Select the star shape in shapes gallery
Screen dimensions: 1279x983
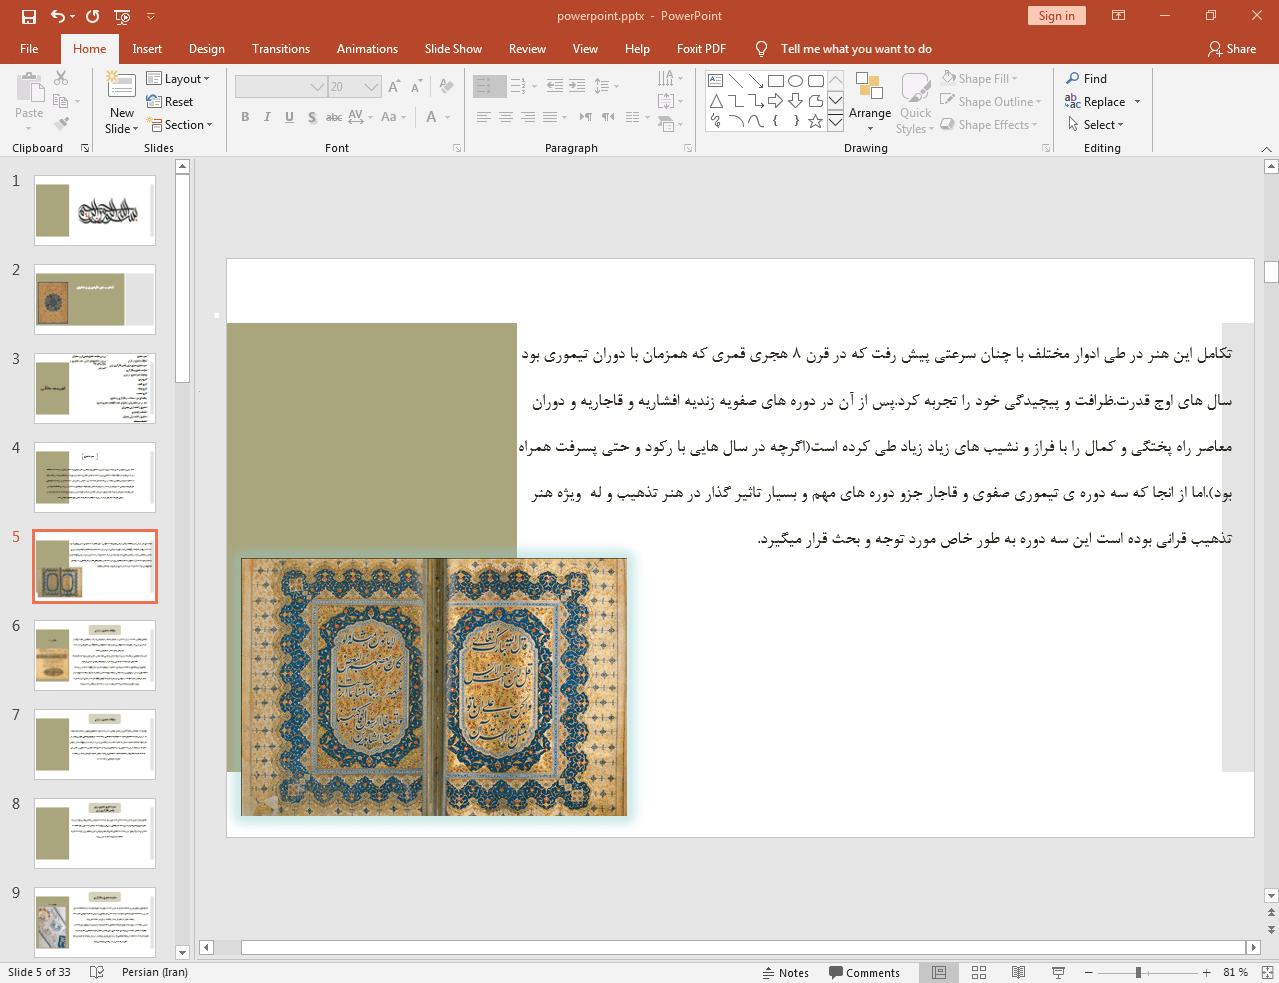coord(816,121)
